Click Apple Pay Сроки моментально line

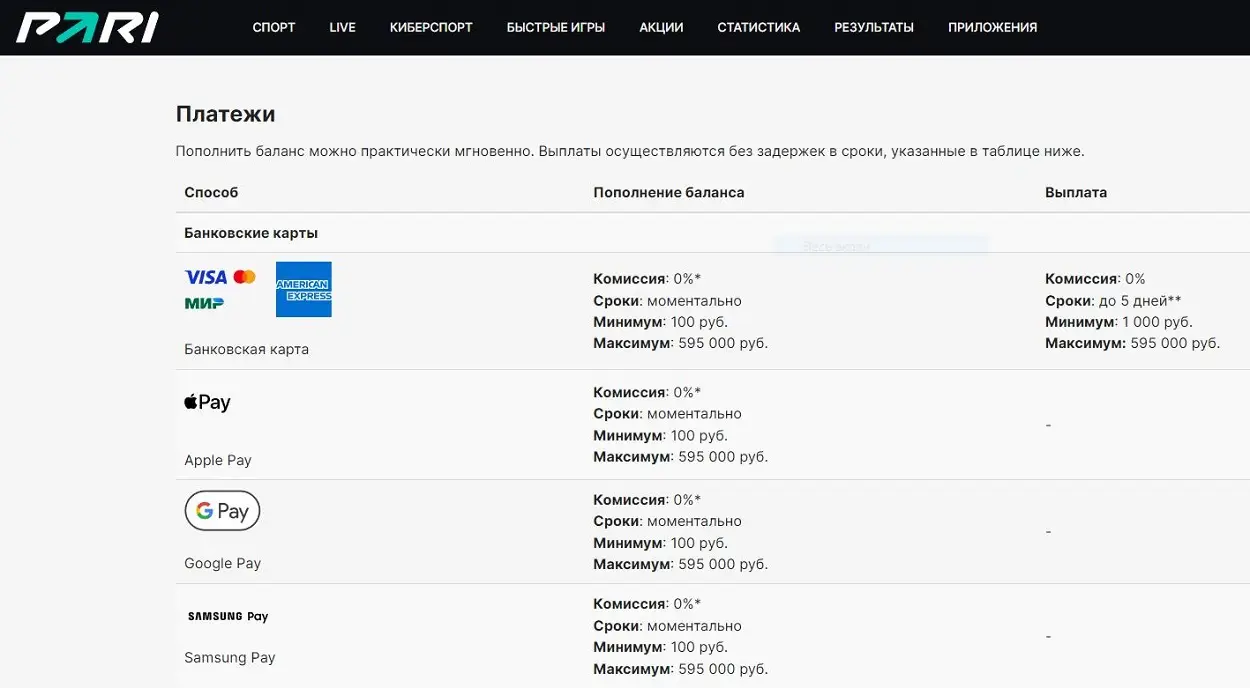[667, 413]
